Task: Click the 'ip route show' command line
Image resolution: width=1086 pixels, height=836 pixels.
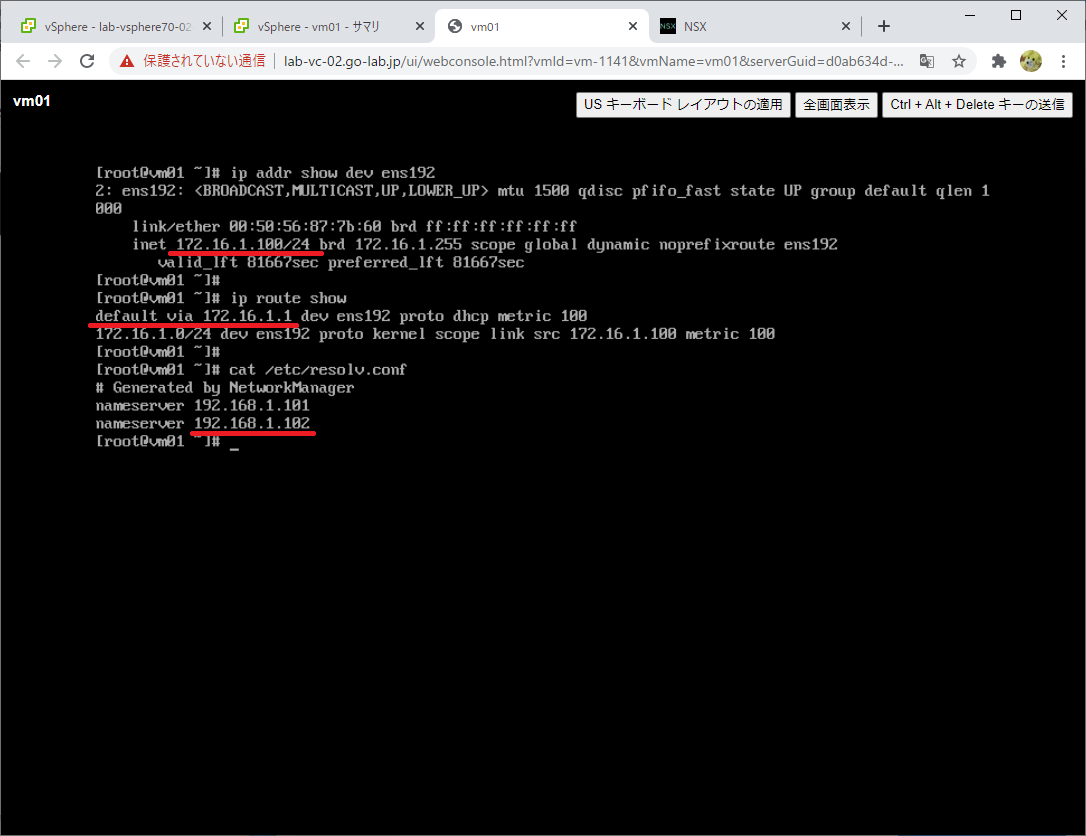Action: coord(221,298)
